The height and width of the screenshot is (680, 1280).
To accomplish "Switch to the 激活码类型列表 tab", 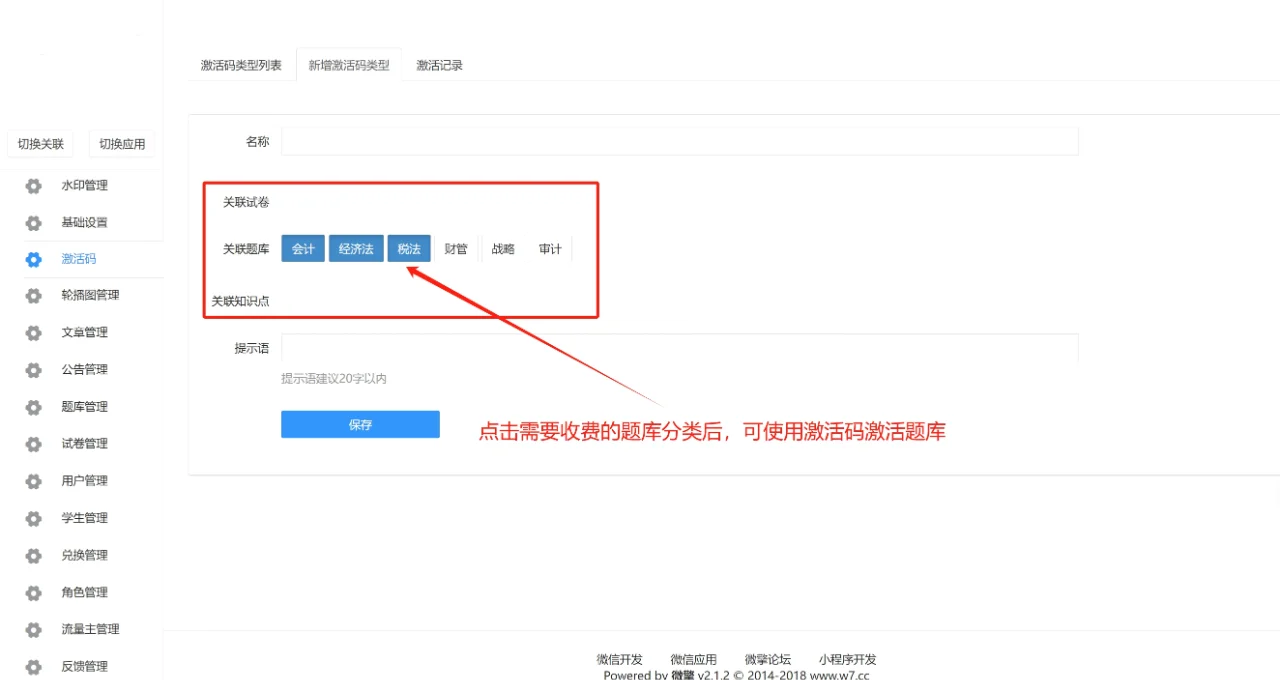I will click(x=240, y=63).
